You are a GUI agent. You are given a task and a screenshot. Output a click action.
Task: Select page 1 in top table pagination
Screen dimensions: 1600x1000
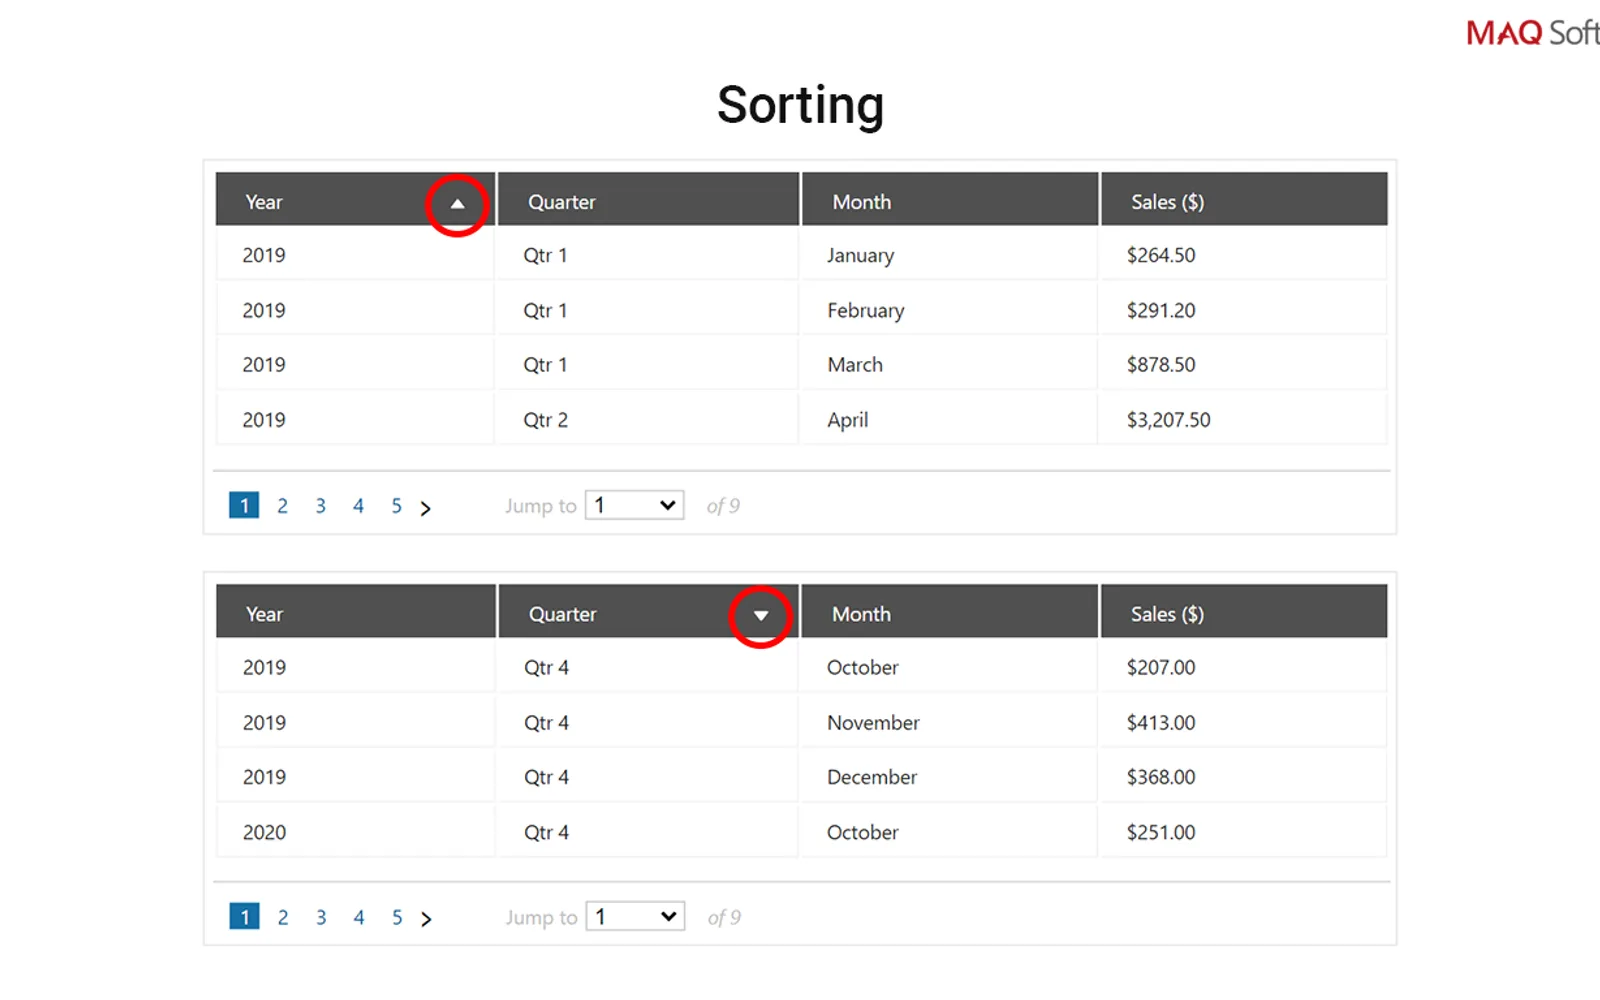pyautogui.click(x=244, y=505)
